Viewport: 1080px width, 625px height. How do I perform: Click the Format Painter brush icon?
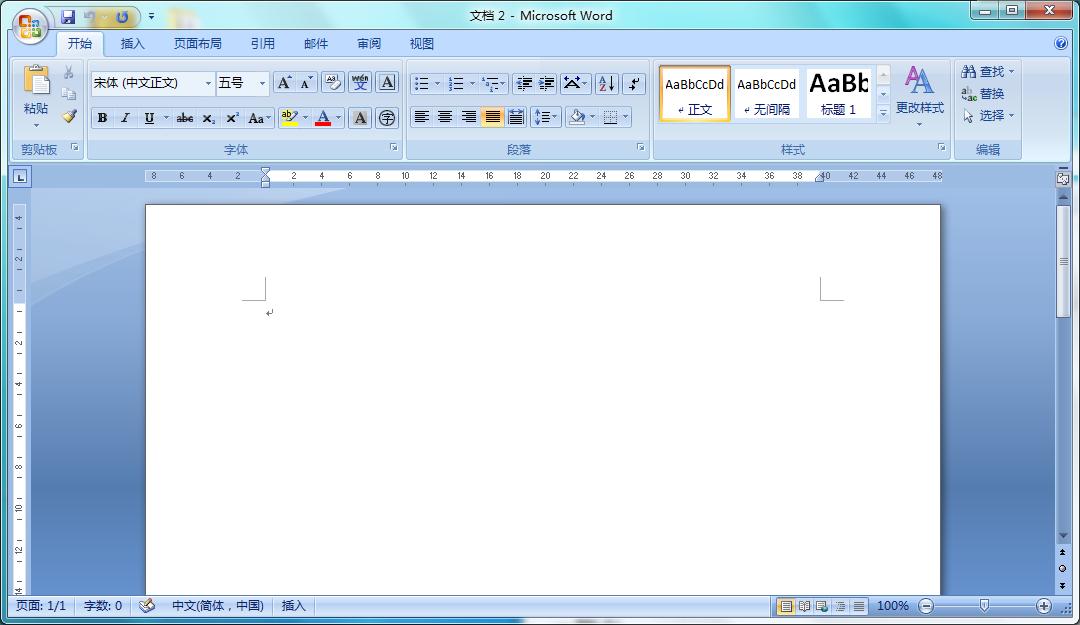click(x=68, y=116)
